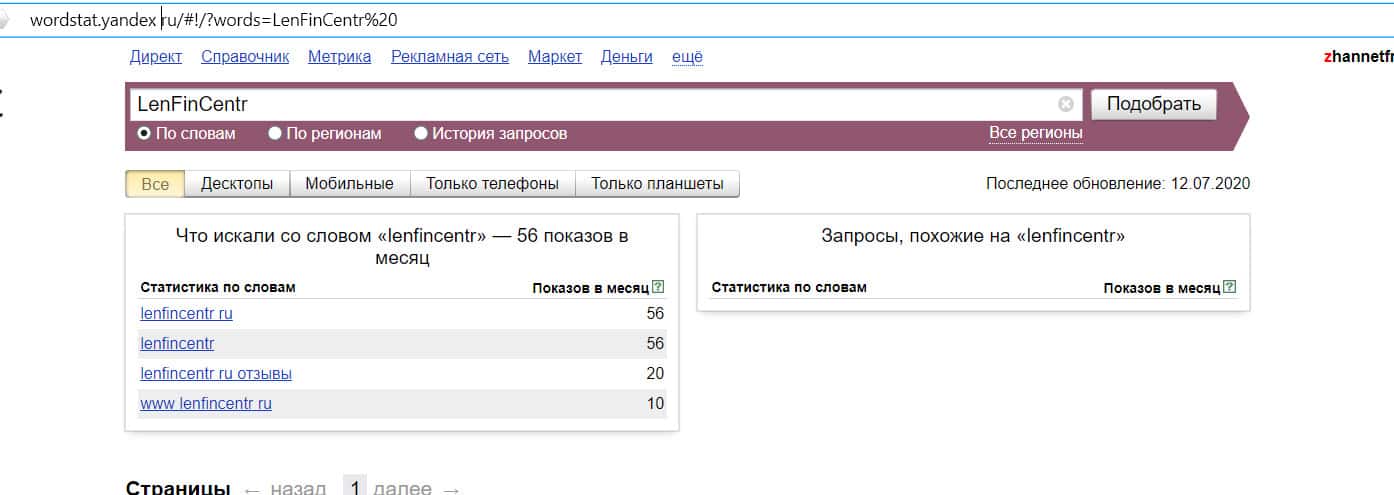Open the 'lenfincentr ru отзывы' query link
1394x495 pixels.
pyautogui.click(x=216, y=374)
